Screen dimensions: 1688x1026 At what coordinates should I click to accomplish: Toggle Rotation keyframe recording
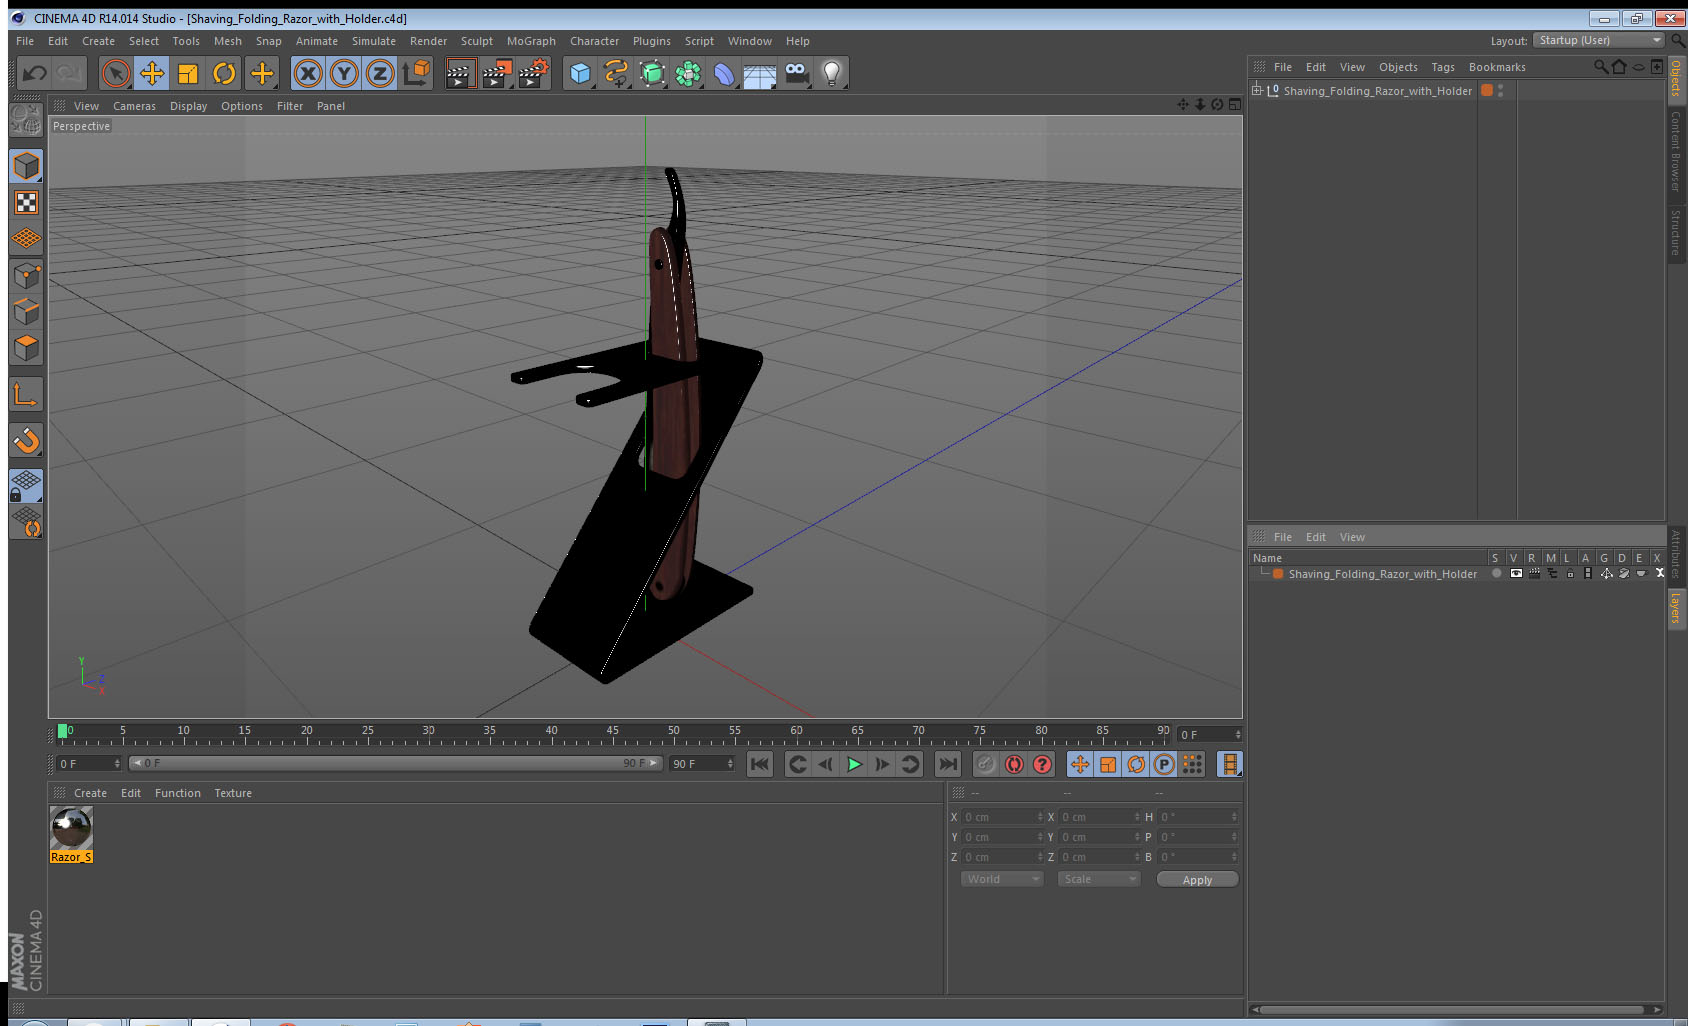[x=1136, y=764]
